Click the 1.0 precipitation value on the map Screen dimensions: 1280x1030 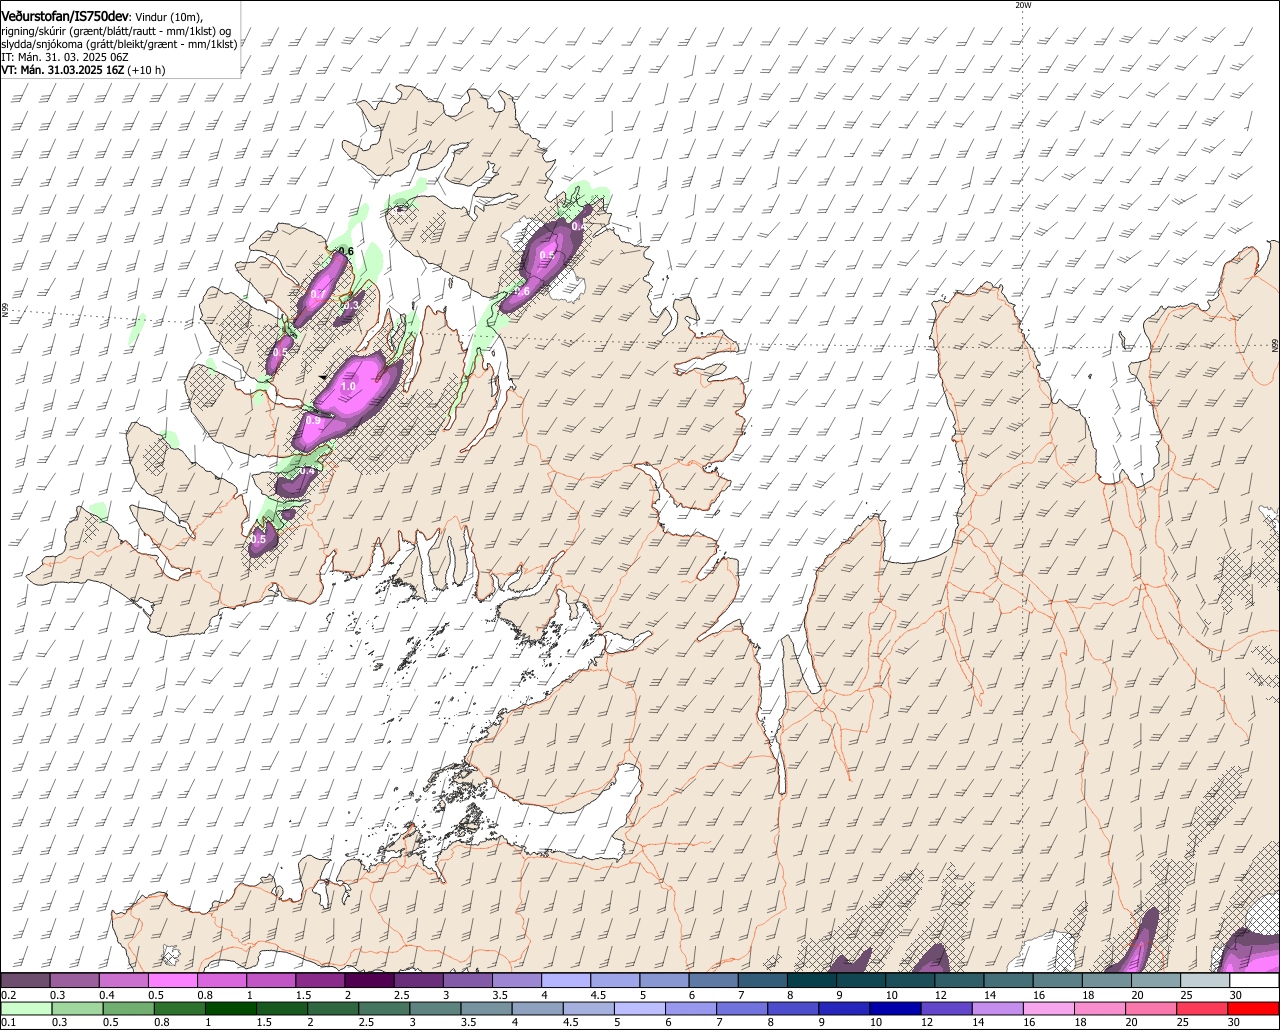(x=349, y=386)
